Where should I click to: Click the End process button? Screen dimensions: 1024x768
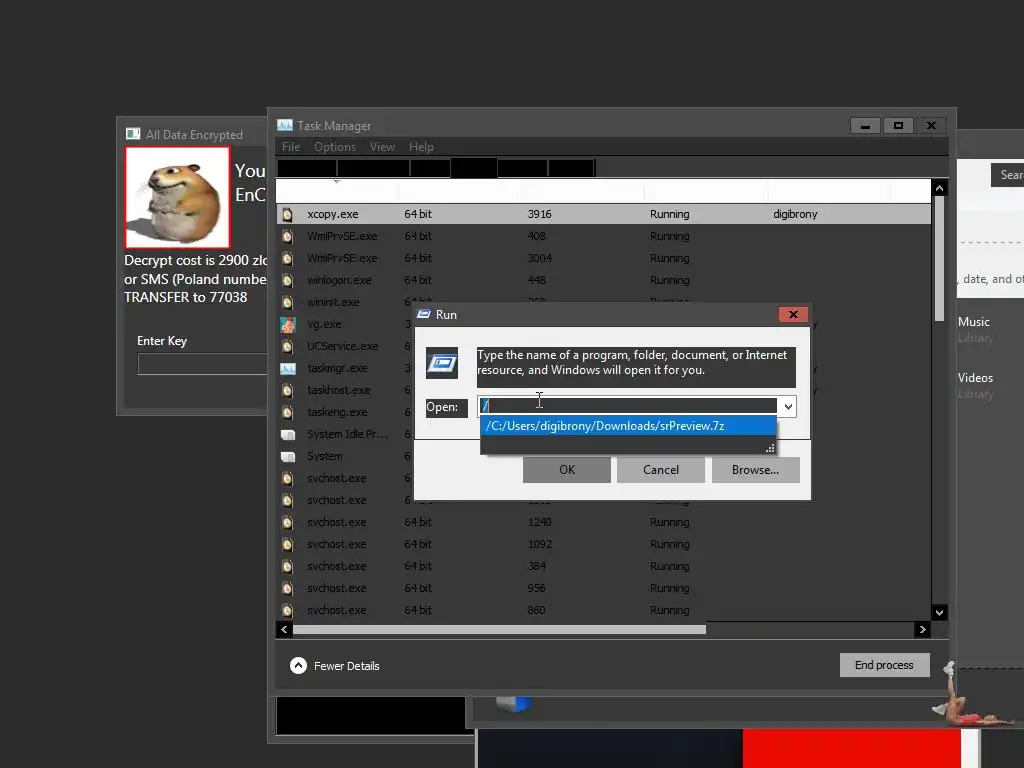click(x=884, y=665)
